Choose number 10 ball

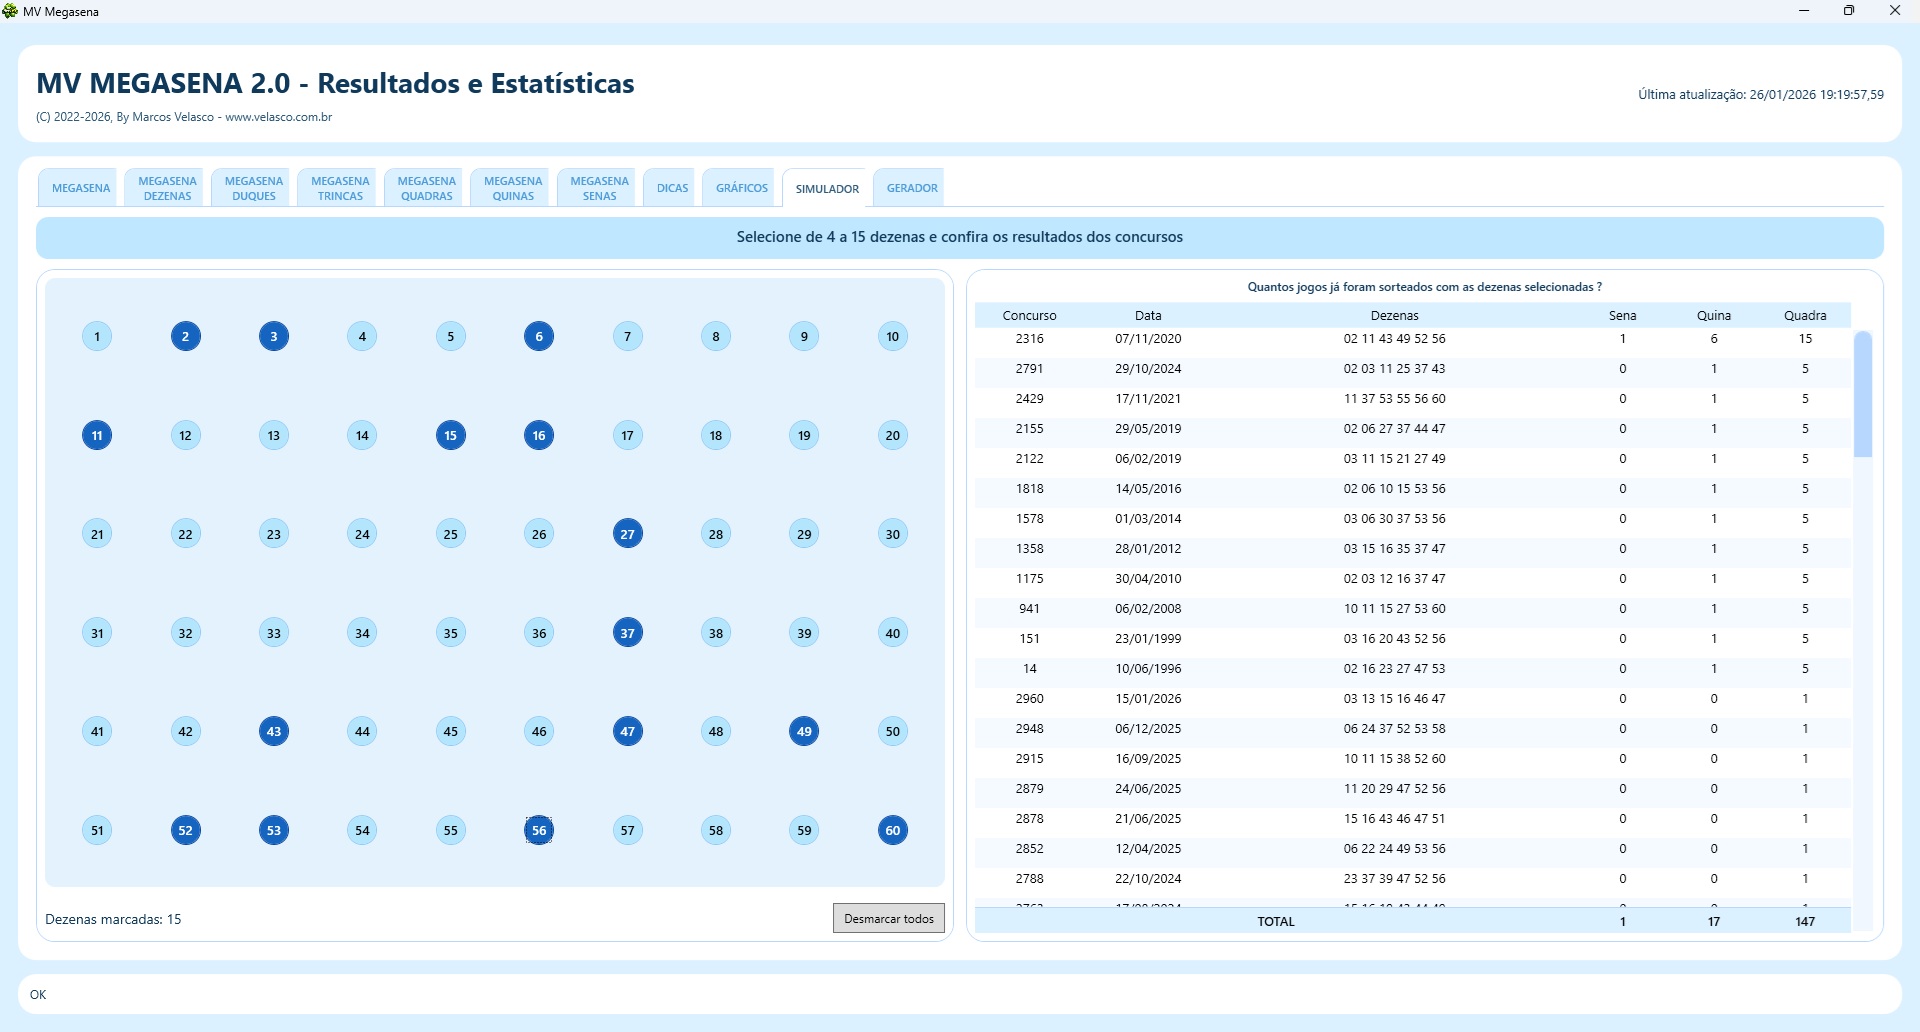[x=892, y=336]
